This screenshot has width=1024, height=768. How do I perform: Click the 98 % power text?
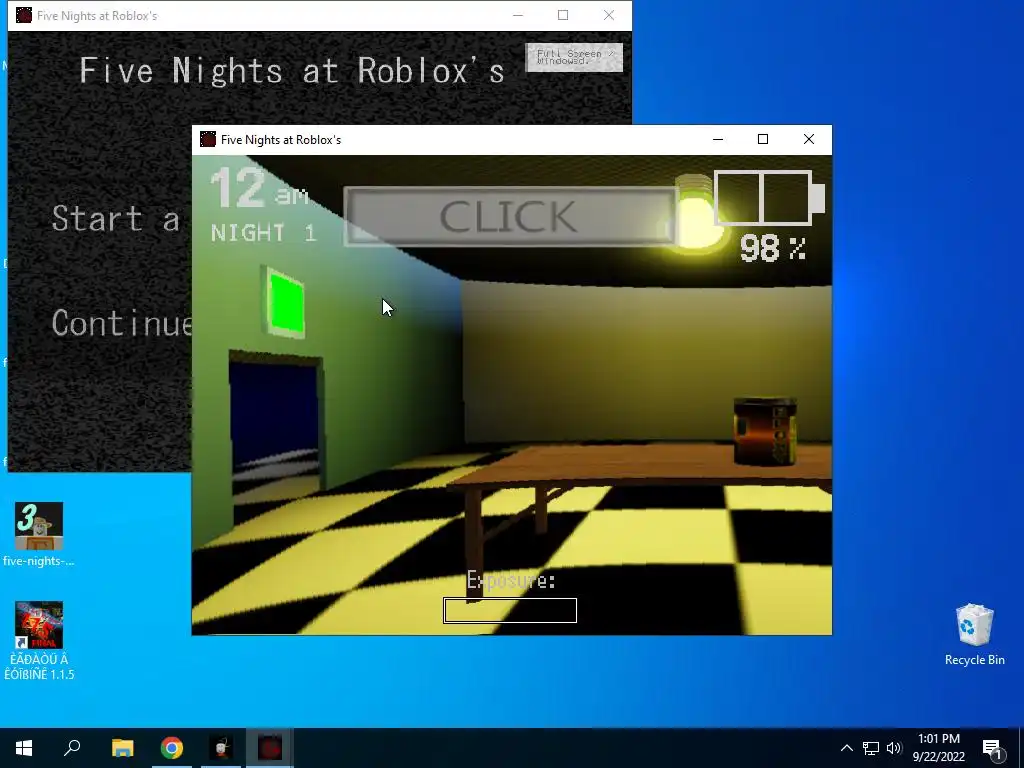[x=773, y=249]
